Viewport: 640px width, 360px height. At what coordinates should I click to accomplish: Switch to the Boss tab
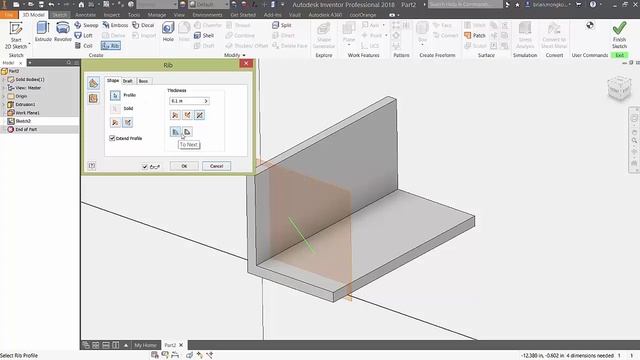[143, 81]
